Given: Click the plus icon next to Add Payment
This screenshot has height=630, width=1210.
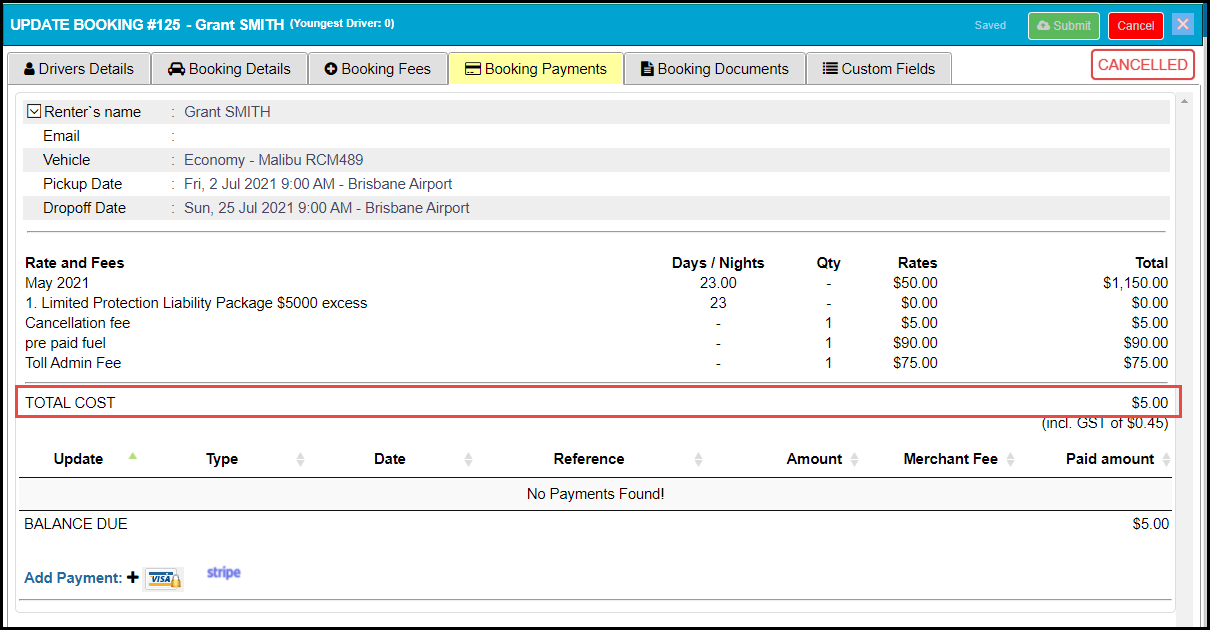Looking at the screenshot, I should [132, 577].
